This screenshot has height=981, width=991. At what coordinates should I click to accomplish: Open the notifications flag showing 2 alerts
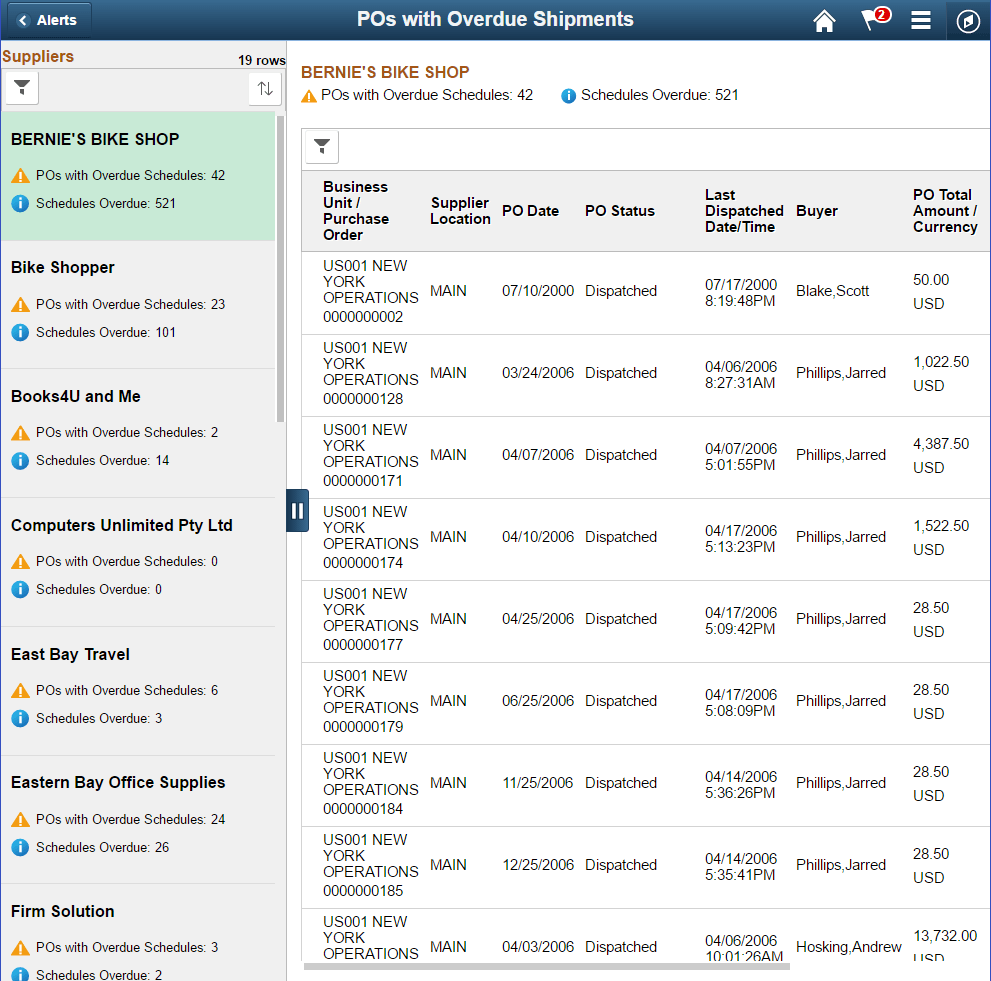[x=872, y=20]
